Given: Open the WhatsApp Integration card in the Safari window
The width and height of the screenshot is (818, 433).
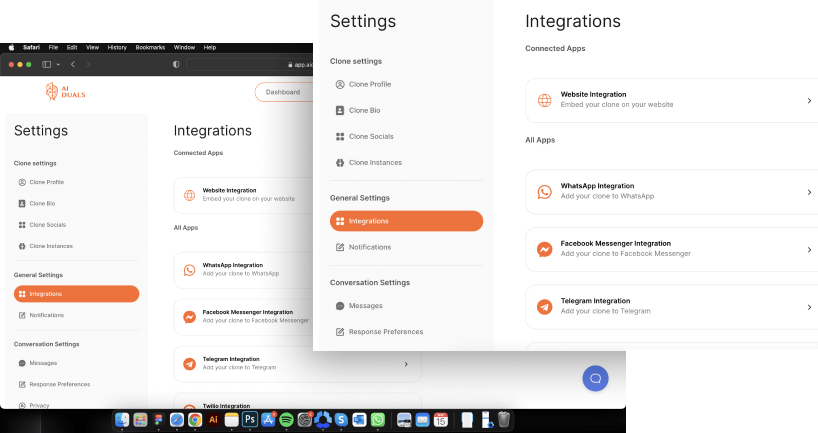Looking at the screenshot, I should pyautogui.click(x=243, y=270).
